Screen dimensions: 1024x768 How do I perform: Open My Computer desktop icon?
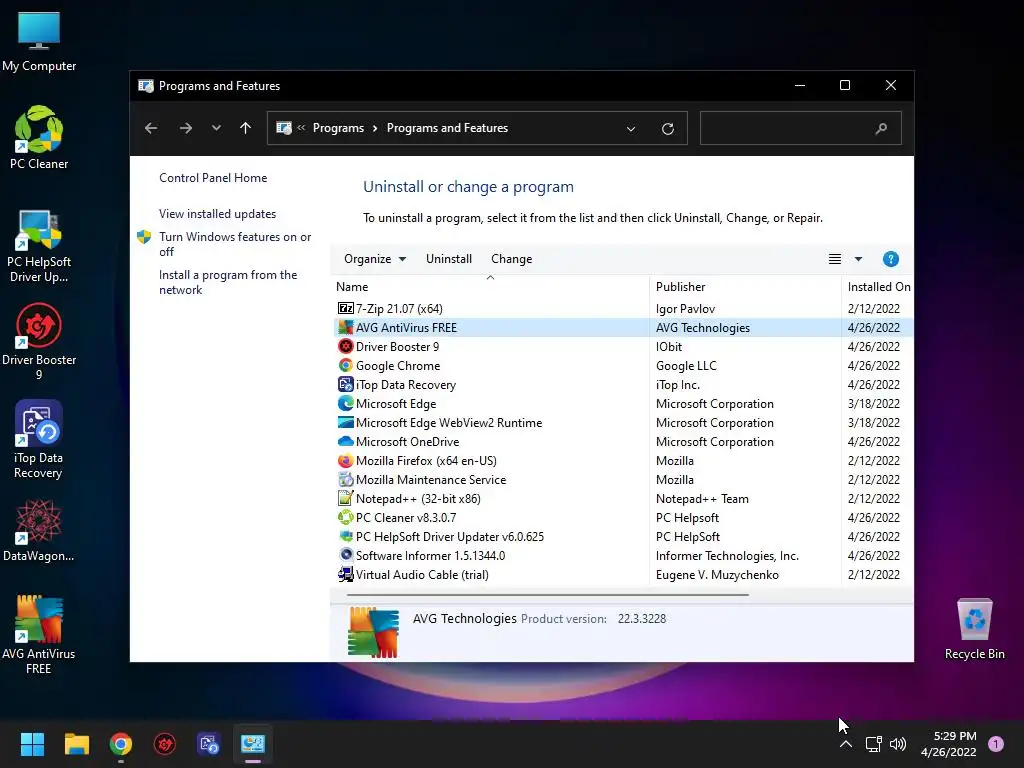coord(39,40)
